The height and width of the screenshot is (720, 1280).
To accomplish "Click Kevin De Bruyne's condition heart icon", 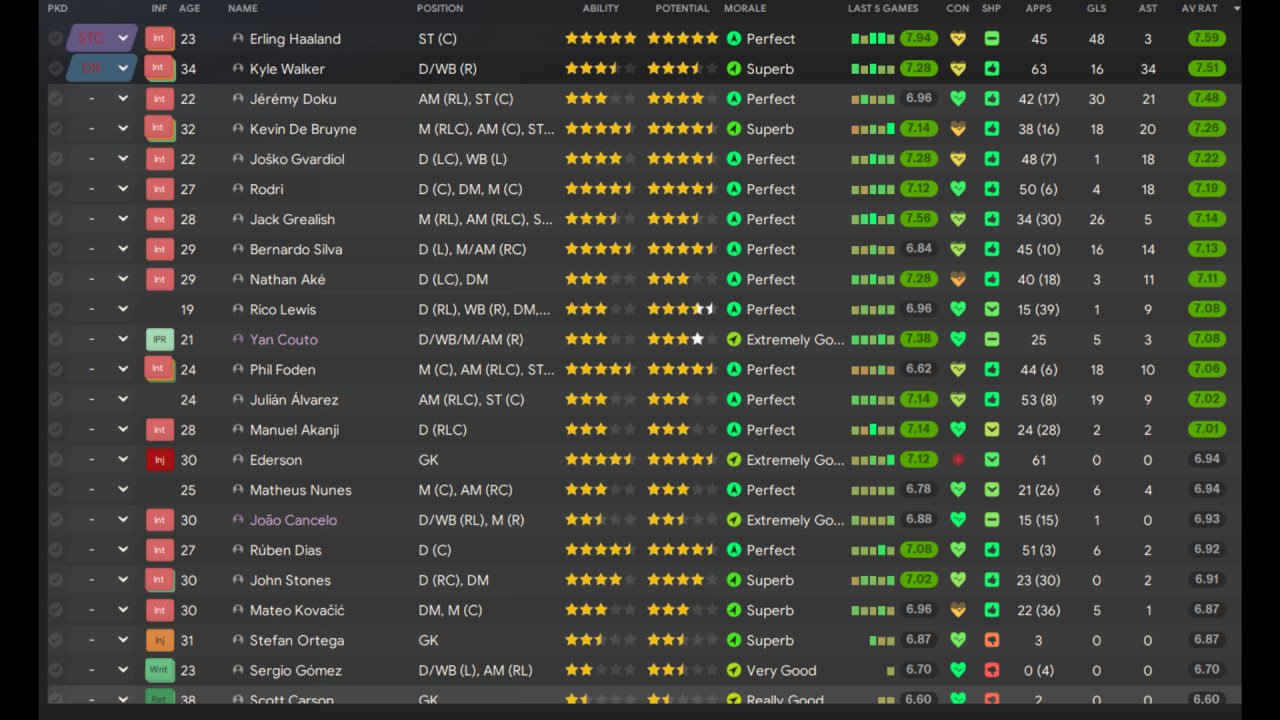I will pos(958,129).
